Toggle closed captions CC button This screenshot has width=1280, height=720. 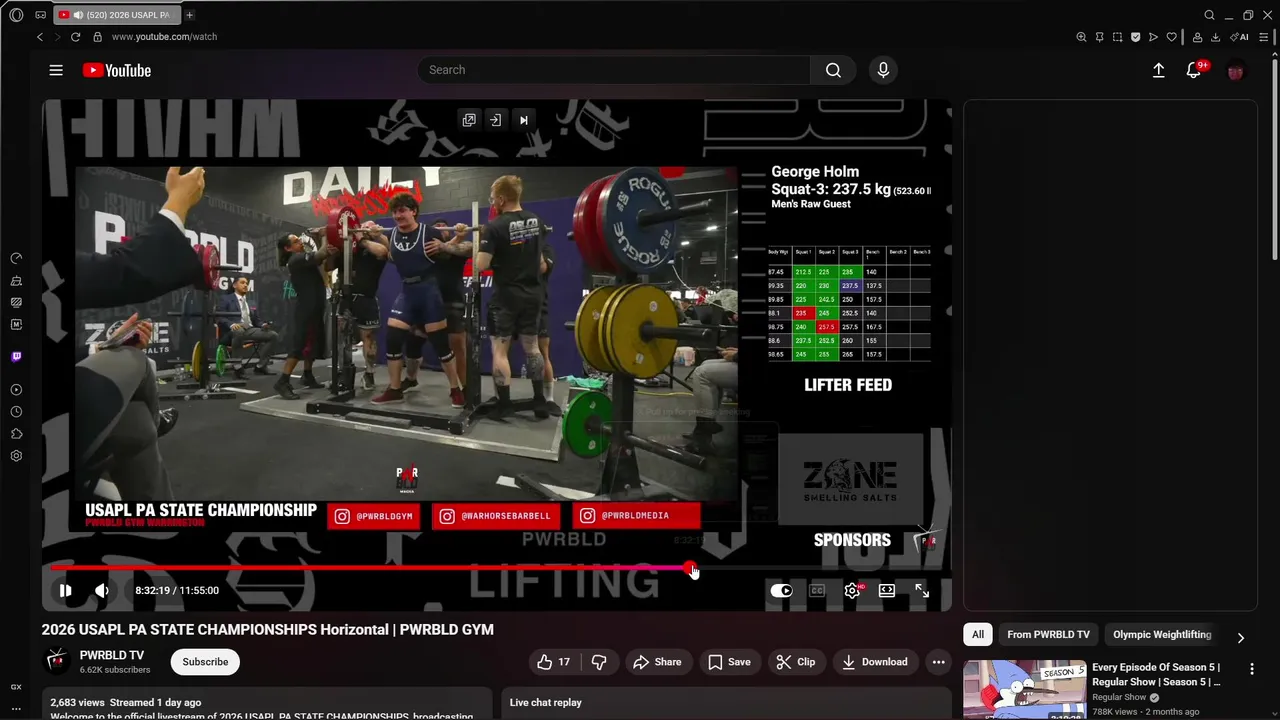pyautogui.click(x=817, y=590)
